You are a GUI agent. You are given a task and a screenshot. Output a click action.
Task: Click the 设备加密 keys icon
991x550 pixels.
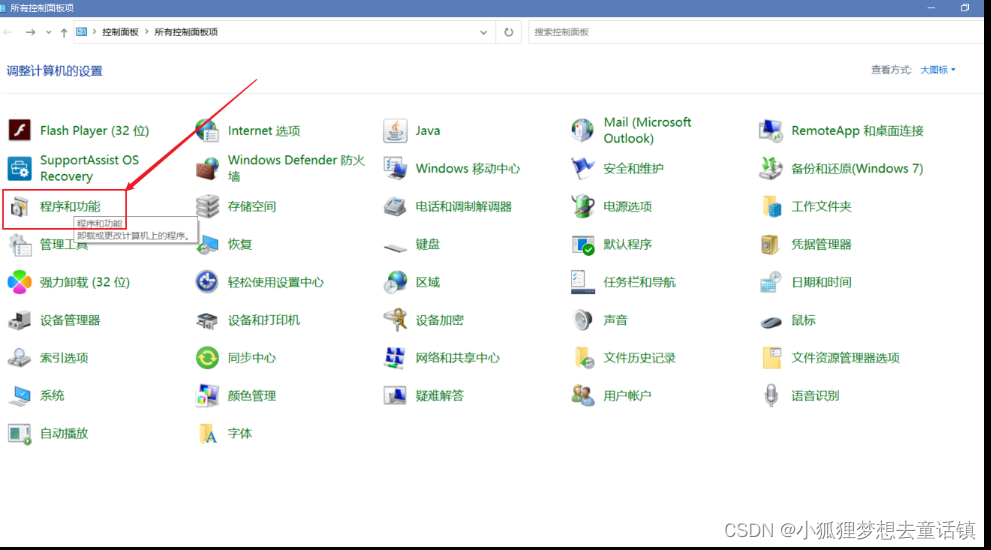[395, 320]
